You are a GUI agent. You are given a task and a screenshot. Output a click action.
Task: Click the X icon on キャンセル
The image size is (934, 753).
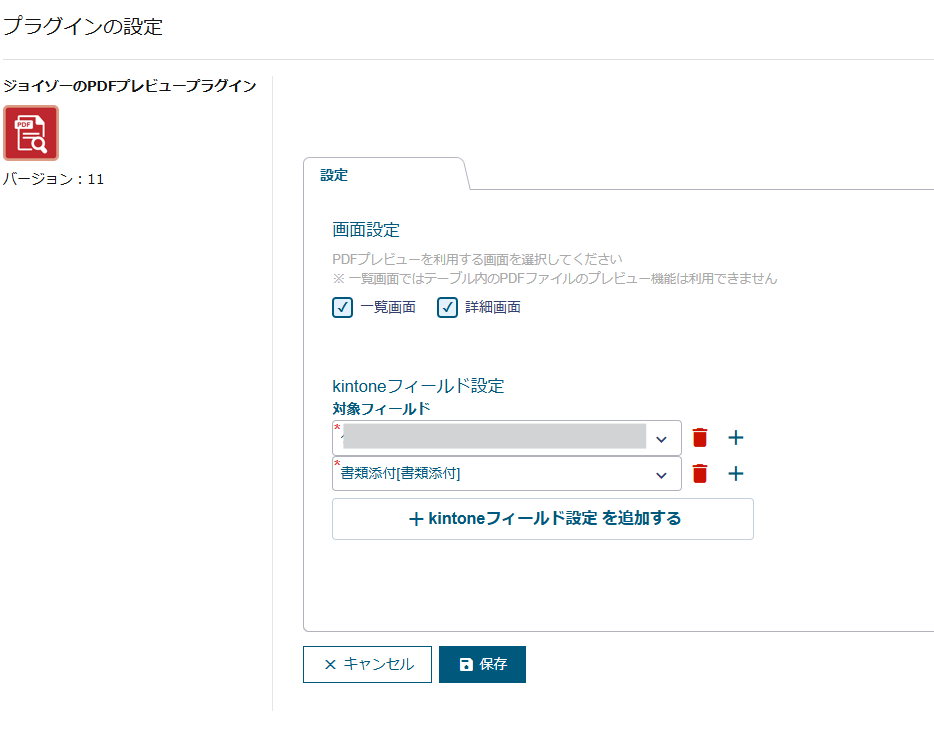tap(330, 665)
